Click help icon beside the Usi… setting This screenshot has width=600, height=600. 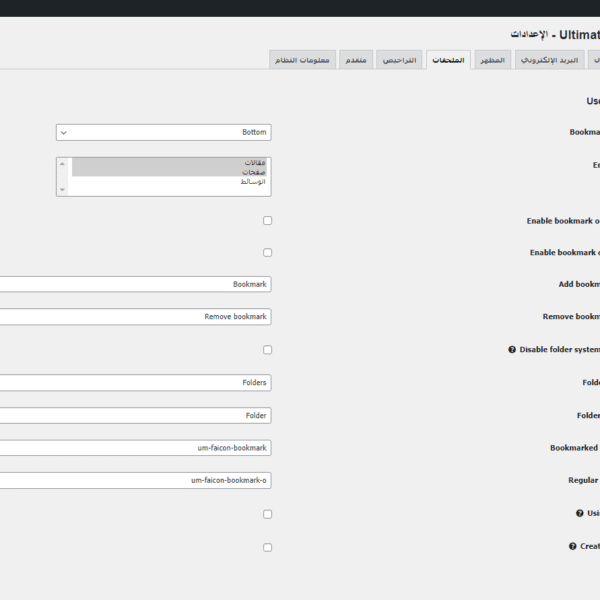tap(579, 513)
